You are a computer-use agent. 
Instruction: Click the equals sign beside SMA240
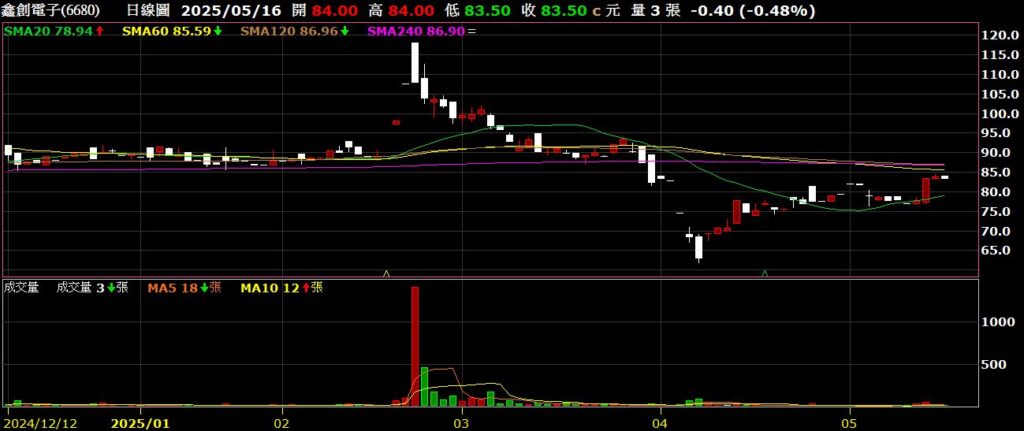pyautogui.click(x=472, y=31)
